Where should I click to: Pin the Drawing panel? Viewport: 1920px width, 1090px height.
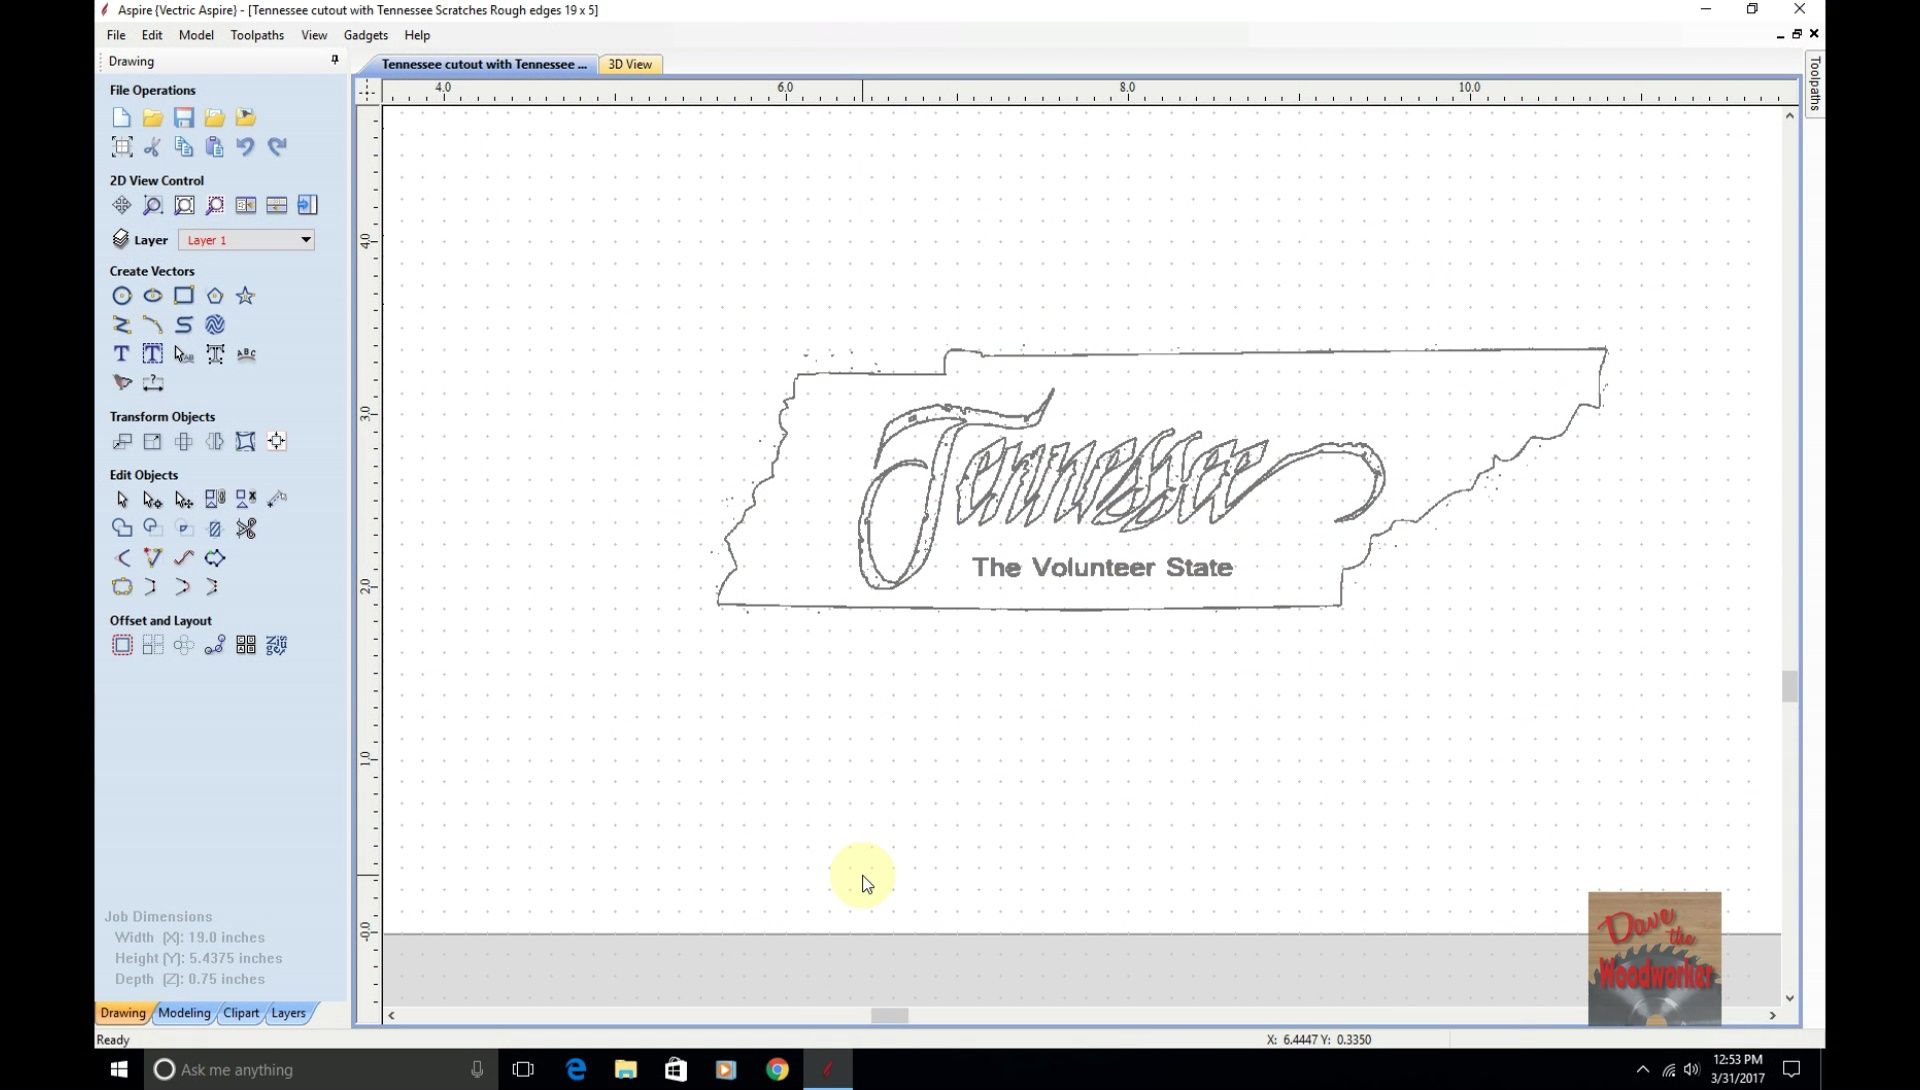335,60
